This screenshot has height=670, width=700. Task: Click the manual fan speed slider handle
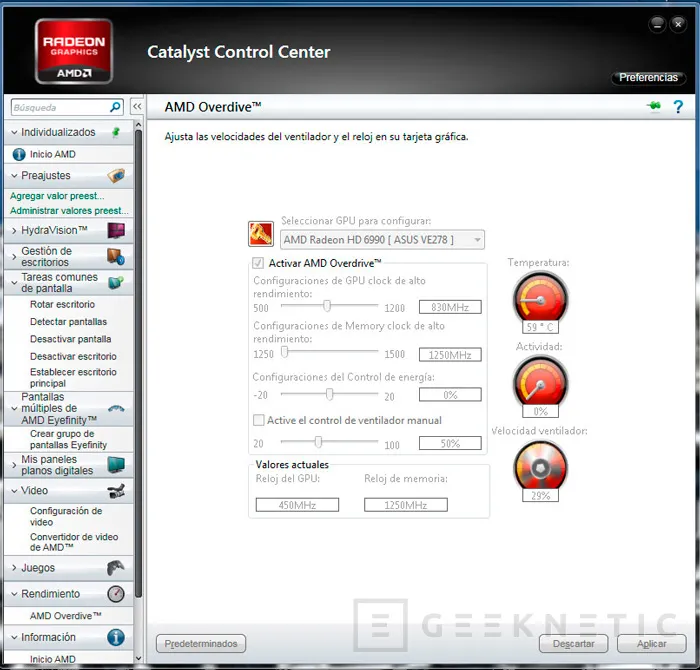pos(318,442)
